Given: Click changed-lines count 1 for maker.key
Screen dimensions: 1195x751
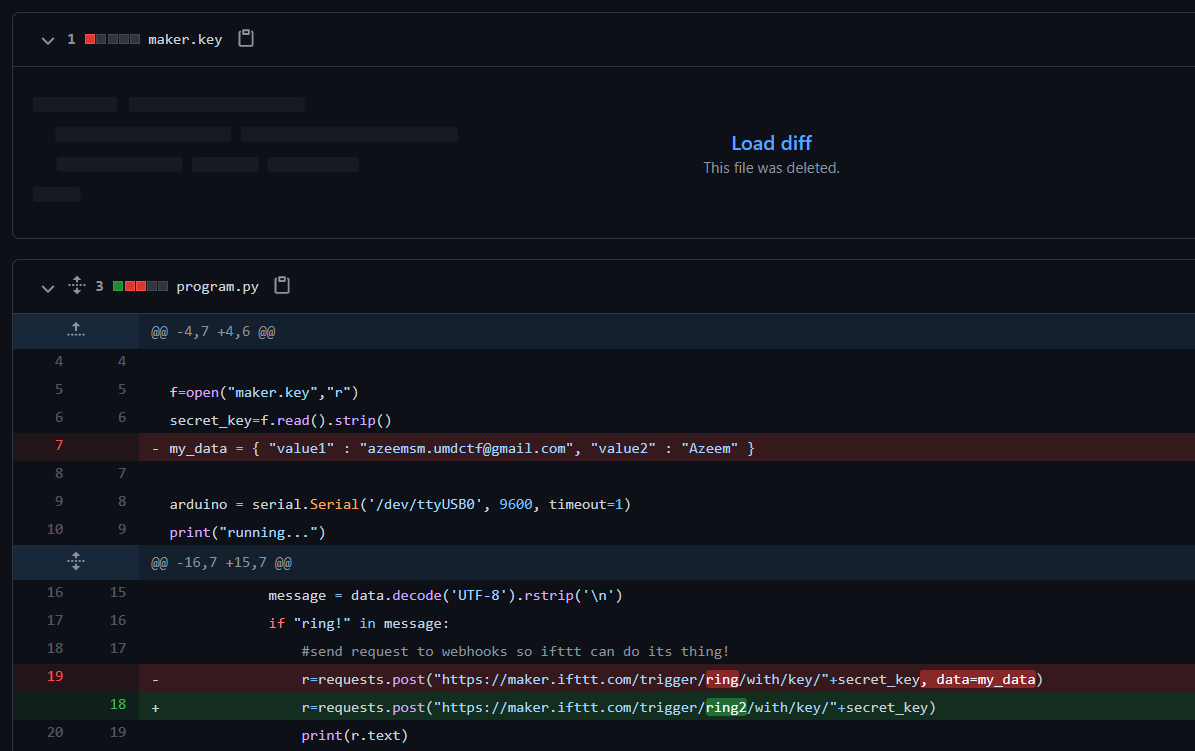Looking at the screenshot, I should 71,39.
